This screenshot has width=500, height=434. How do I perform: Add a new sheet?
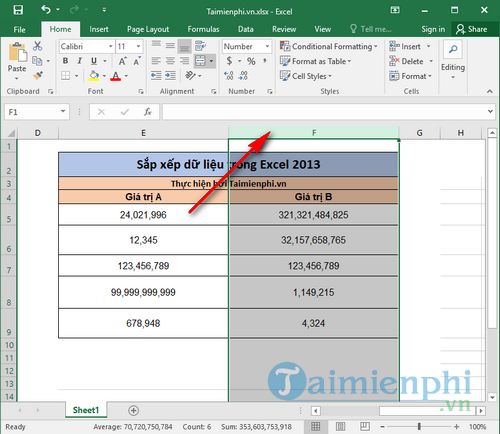tap(134, 410)
